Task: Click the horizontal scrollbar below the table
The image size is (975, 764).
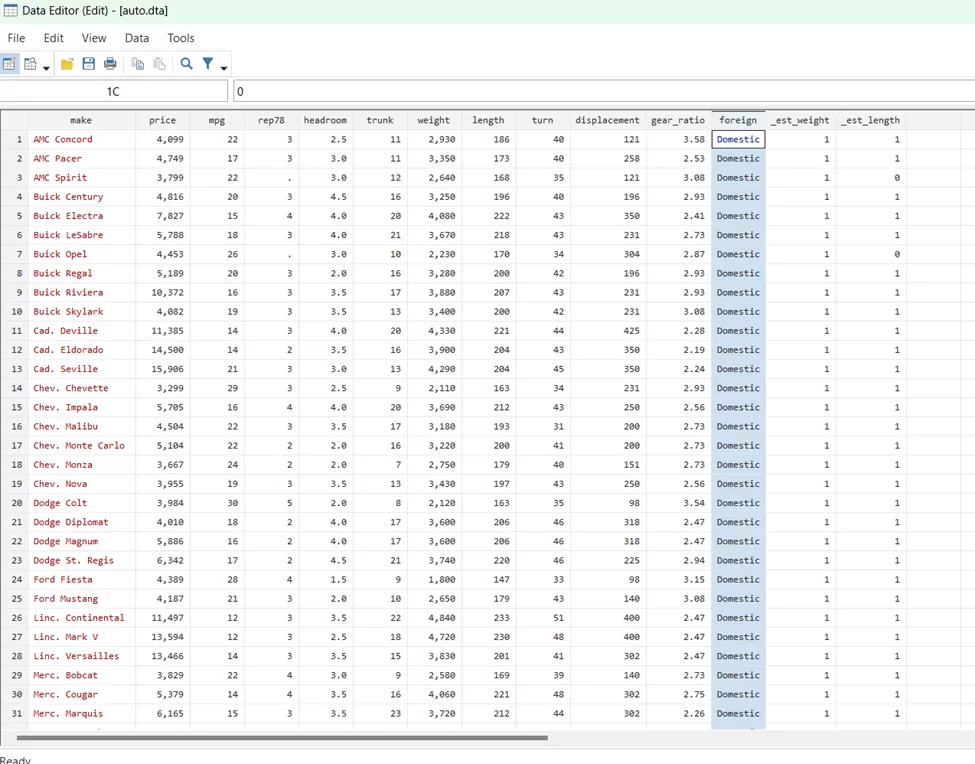Action: click(282, 738)
